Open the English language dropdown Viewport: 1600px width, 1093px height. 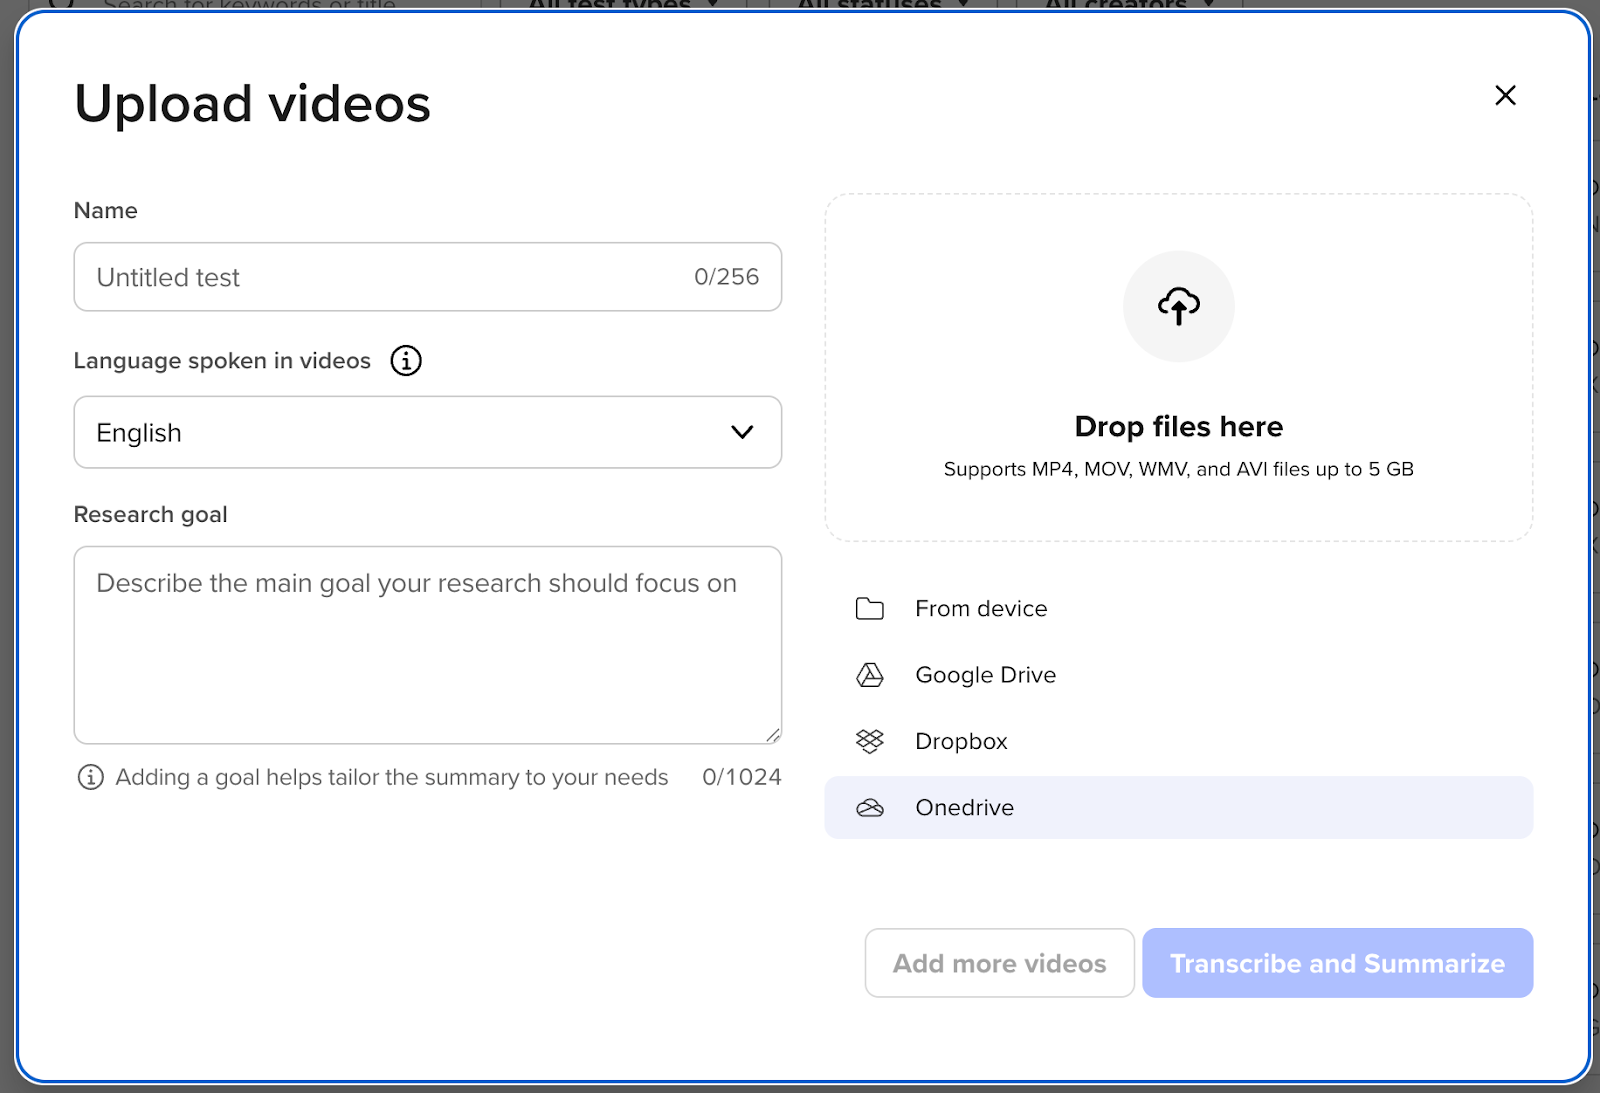[427, 432]
